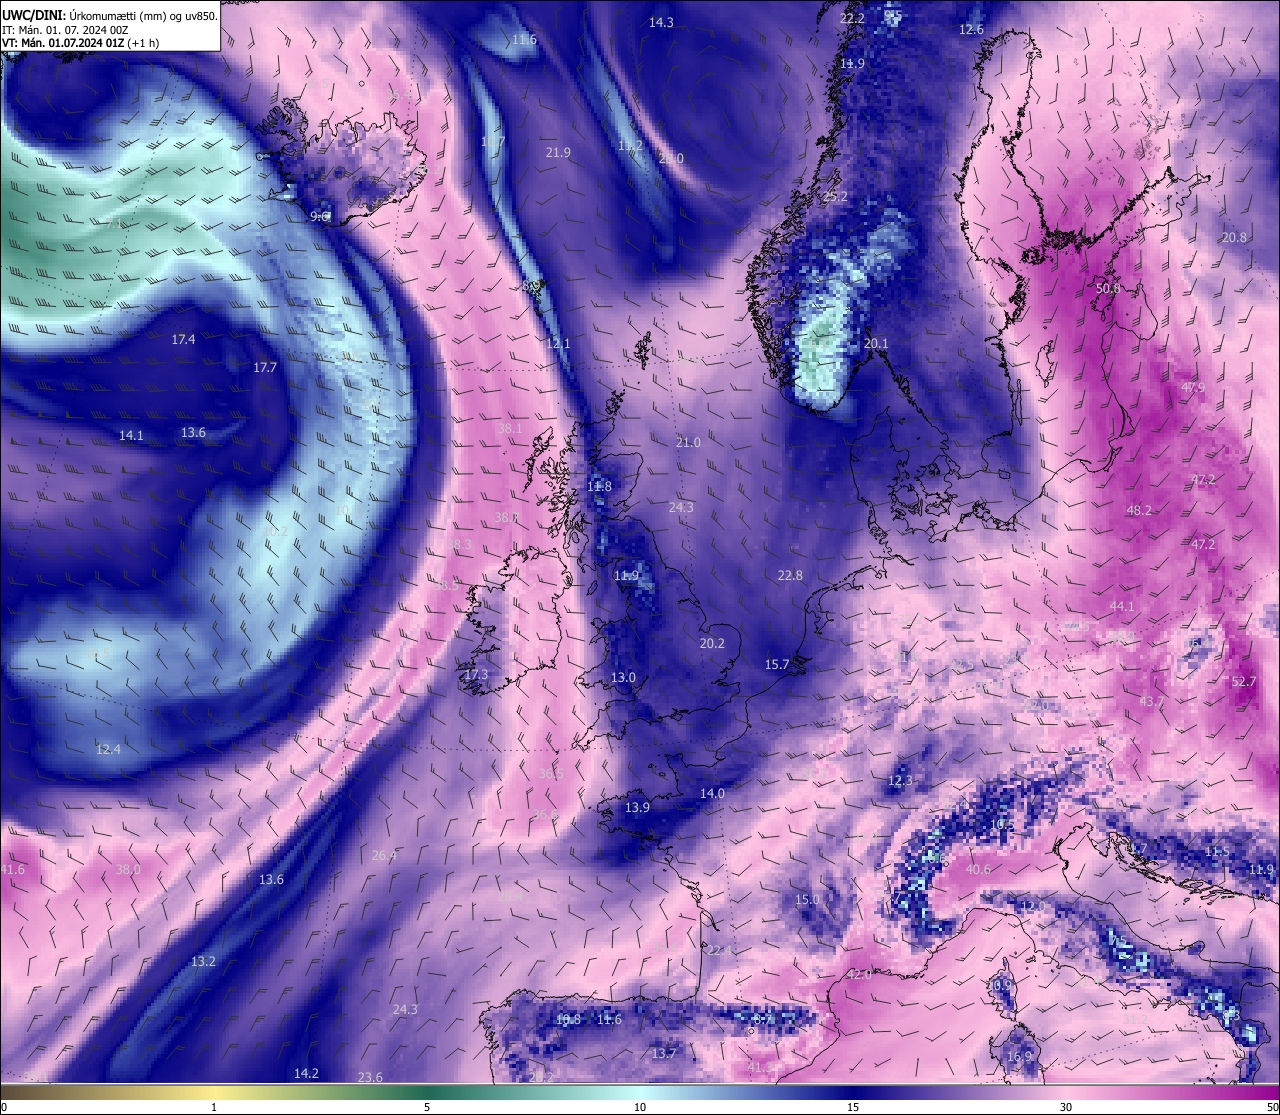Click the 13.9 value label
The width and height of the screenshot is (1280, 1115).
click(x=637, y=808)
